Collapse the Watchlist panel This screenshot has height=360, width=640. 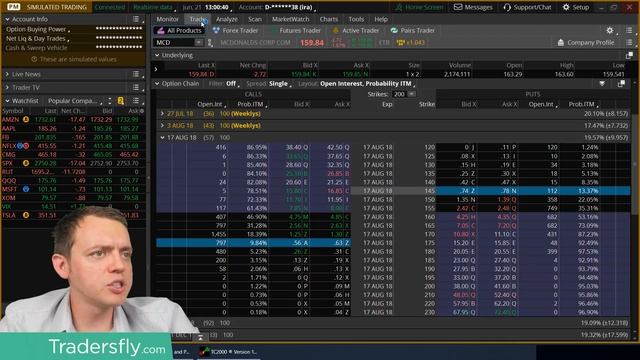pos(7,101)
